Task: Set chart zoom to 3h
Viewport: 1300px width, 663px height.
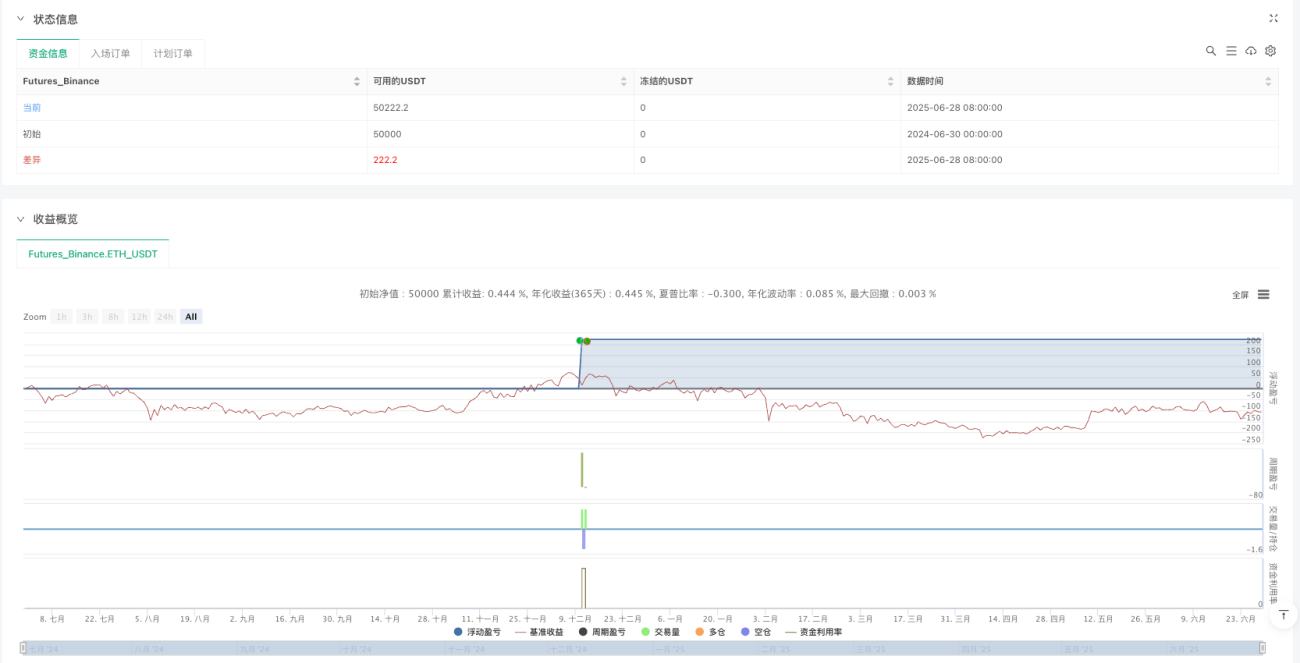Action: point(87,317)
